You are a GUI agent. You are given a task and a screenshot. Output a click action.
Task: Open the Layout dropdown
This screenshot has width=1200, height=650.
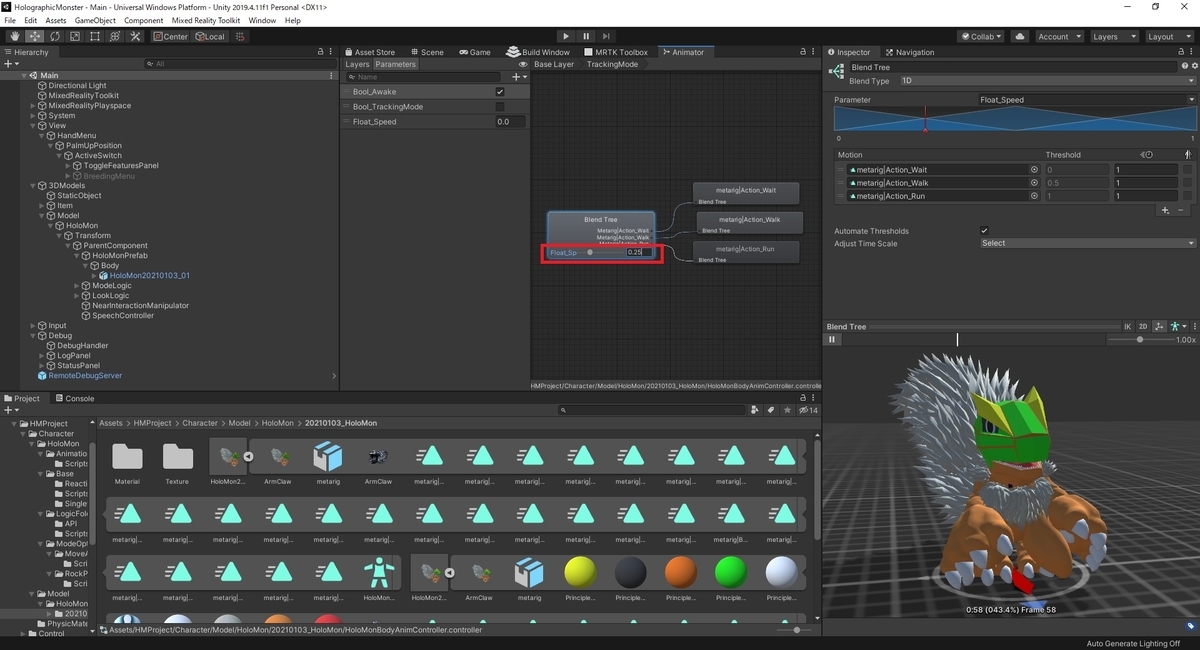coord(1168,36)
